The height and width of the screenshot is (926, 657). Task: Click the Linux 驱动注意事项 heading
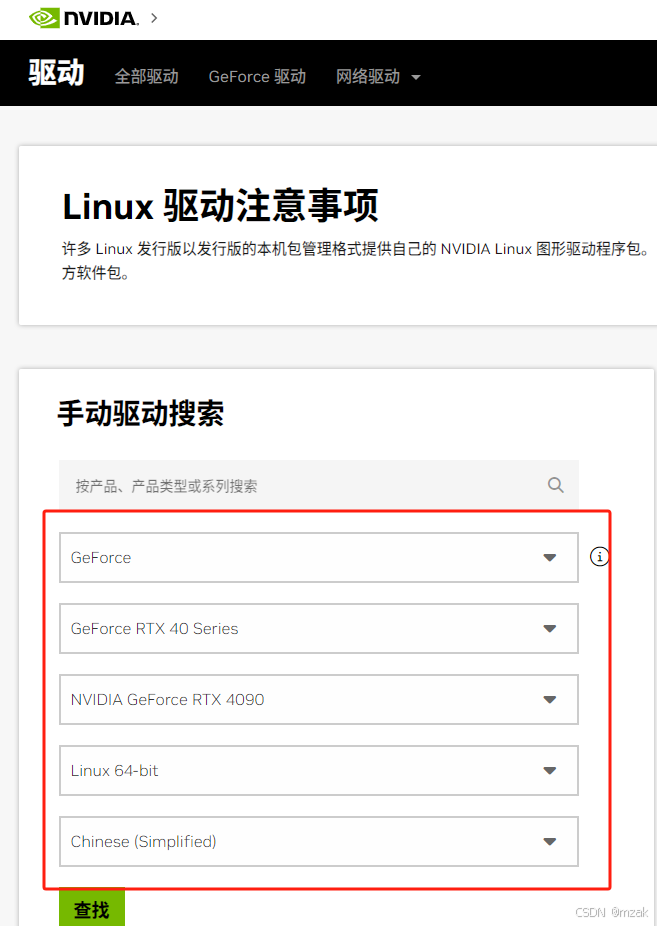[220, 206]
